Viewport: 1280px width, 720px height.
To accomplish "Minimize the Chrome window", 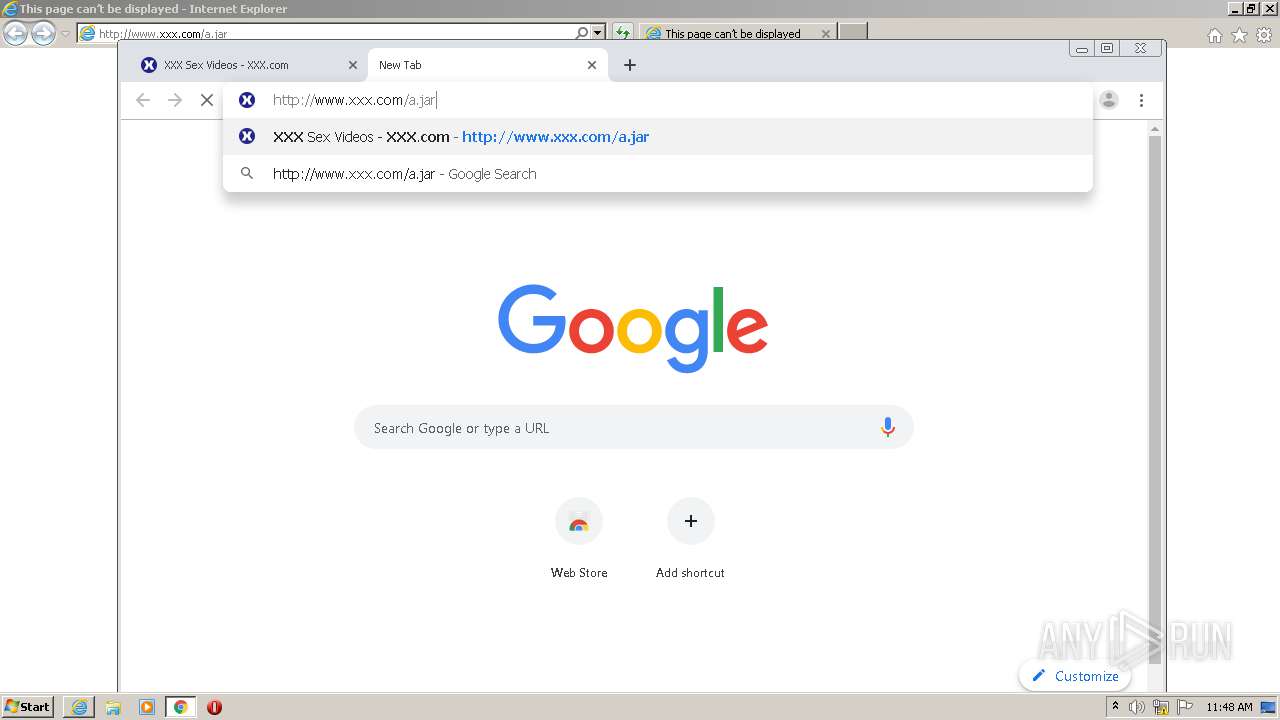I will (1082, 48).
